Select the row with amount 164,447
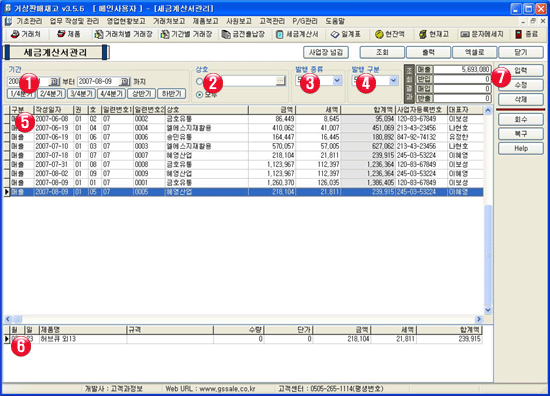The height and width of the screenshot is (396, 550). 247,137
